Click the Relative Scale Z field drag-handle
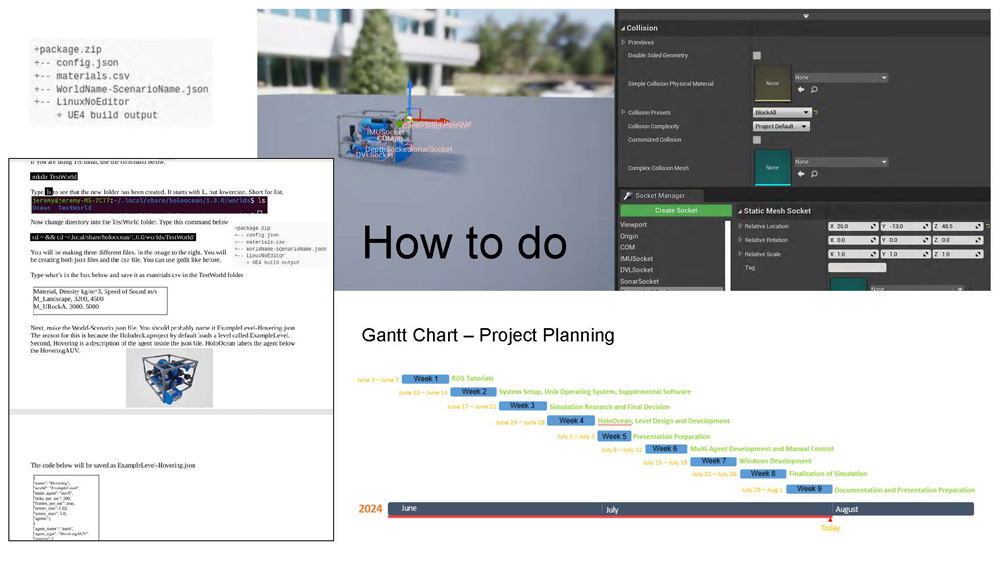This screenshot has height=563, width=1000. coord(978,254)
